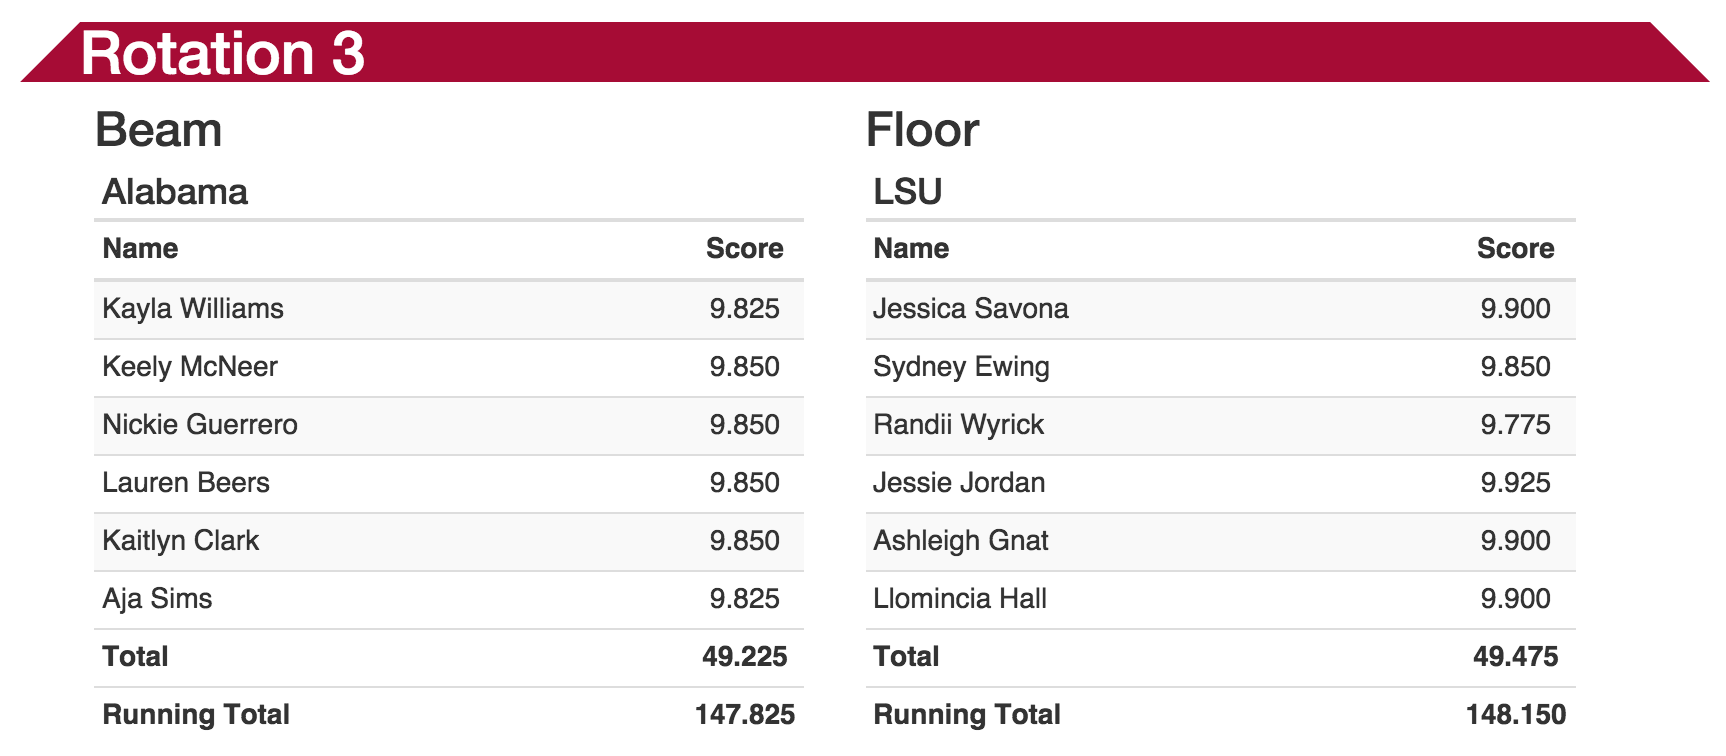Select the Llomincia Hall row name

tap(959, 598)
